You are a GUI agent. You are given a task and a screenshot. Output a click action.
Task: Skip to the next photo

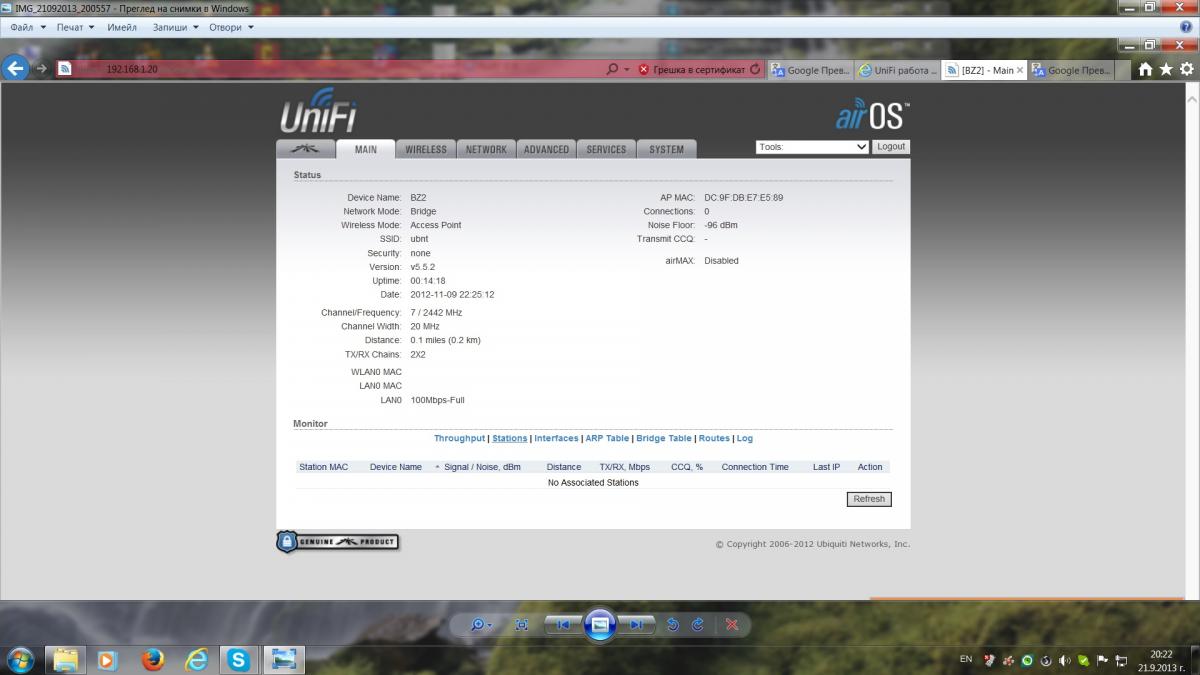(636, 624)
